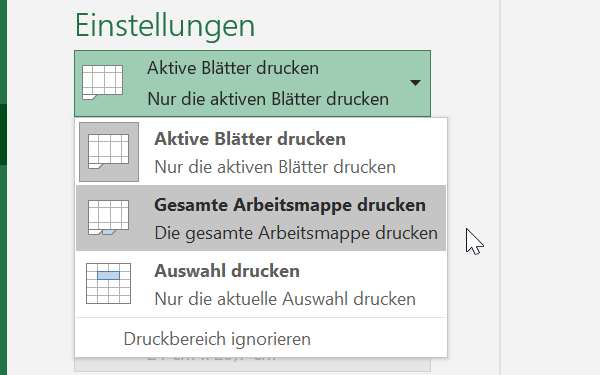Click the sheet icon inside the green dropdown header
This screenshot has height=375, width=600.
102,82
